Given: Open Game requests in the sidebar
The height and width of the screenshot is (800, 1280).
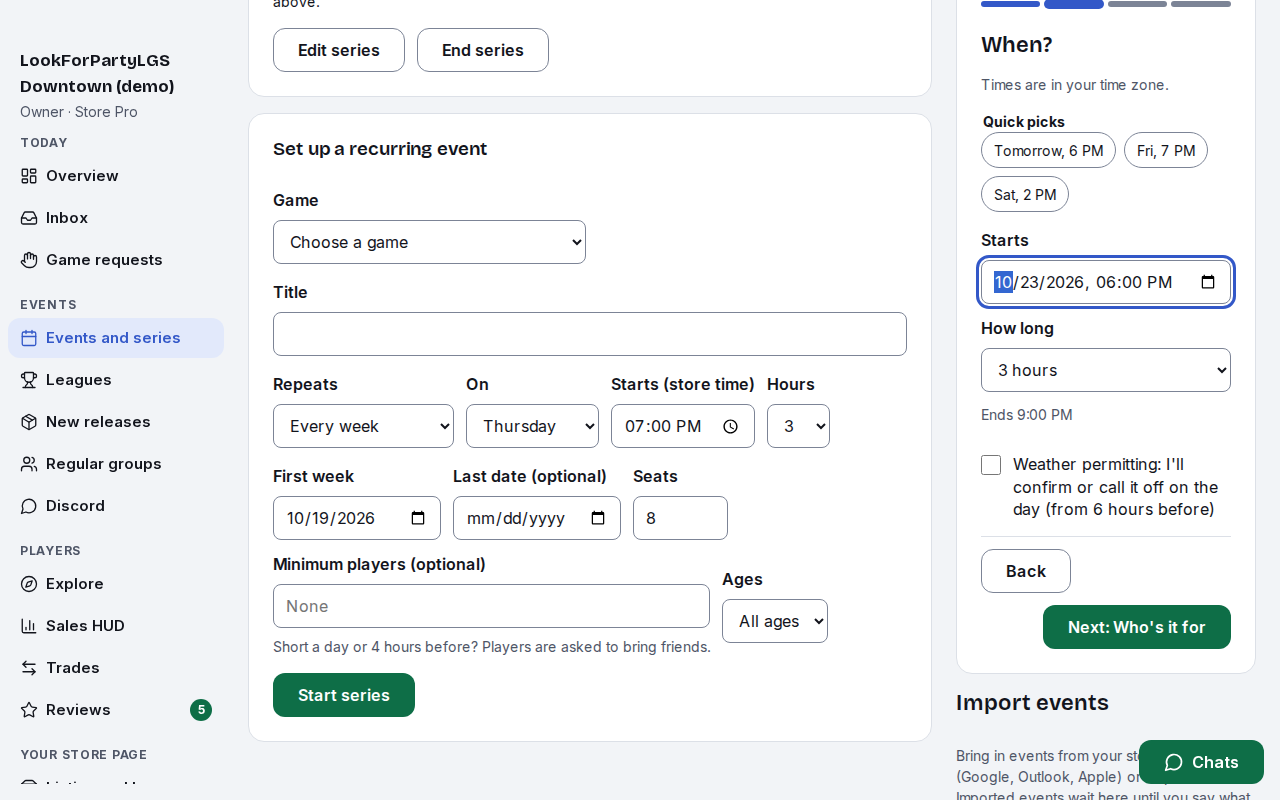Looking at the screenshot, I should [116, 260].
